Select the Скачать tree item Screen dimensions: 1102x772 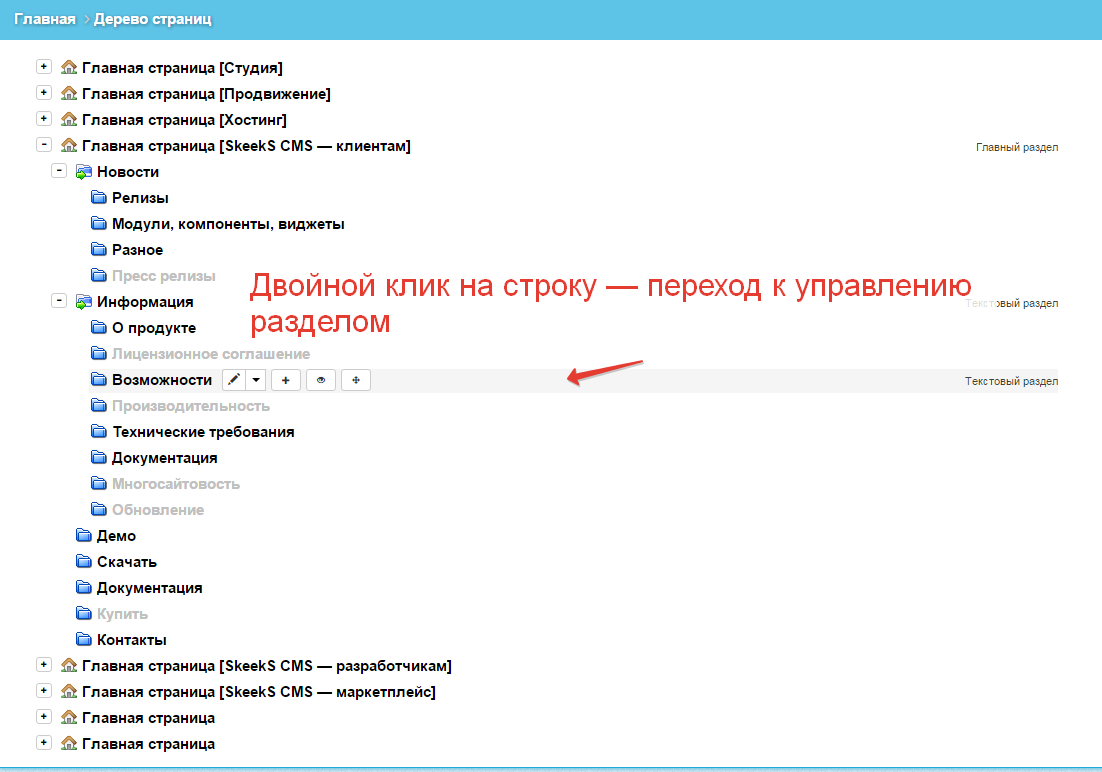127,562
